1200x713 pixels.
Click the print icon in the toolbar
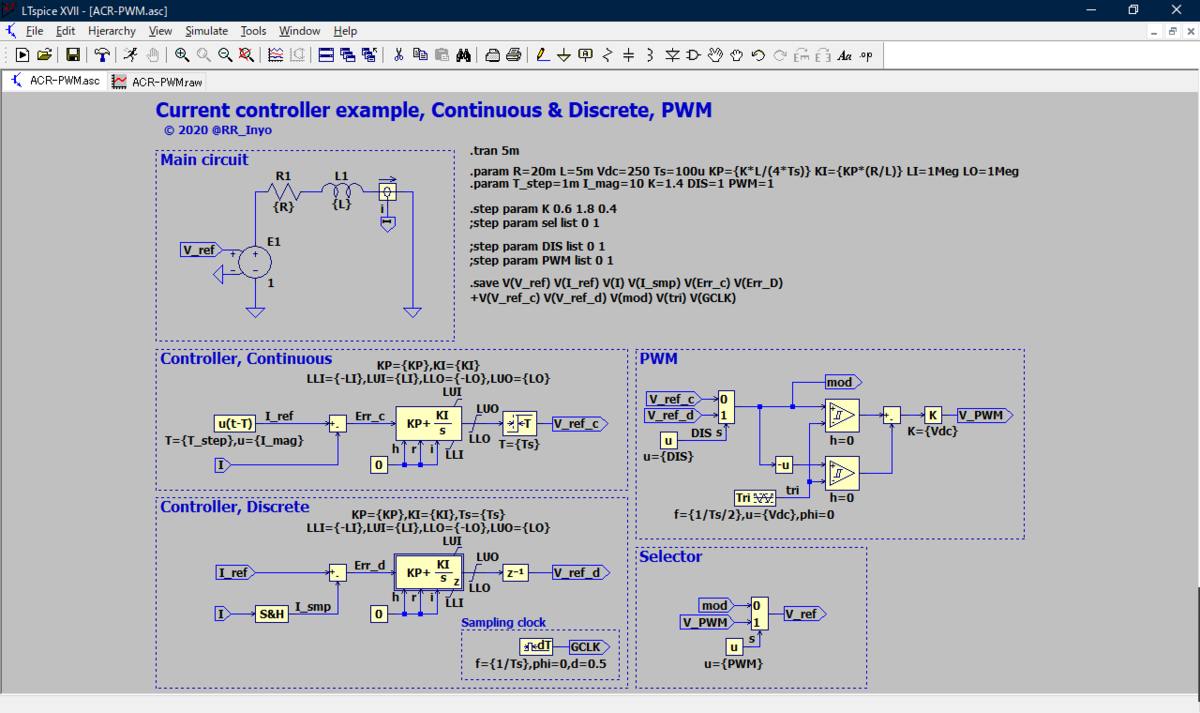coord(513,55)
